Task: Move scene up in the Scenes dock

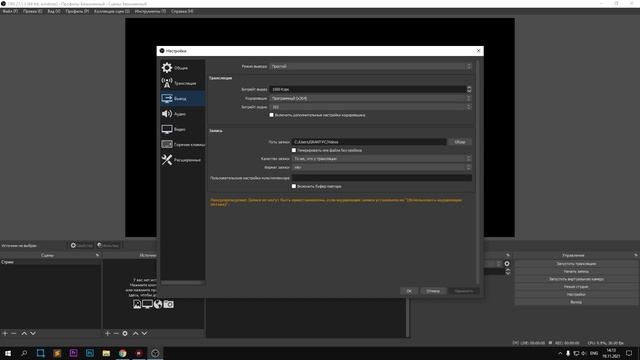Action: (x=24, y=333)
